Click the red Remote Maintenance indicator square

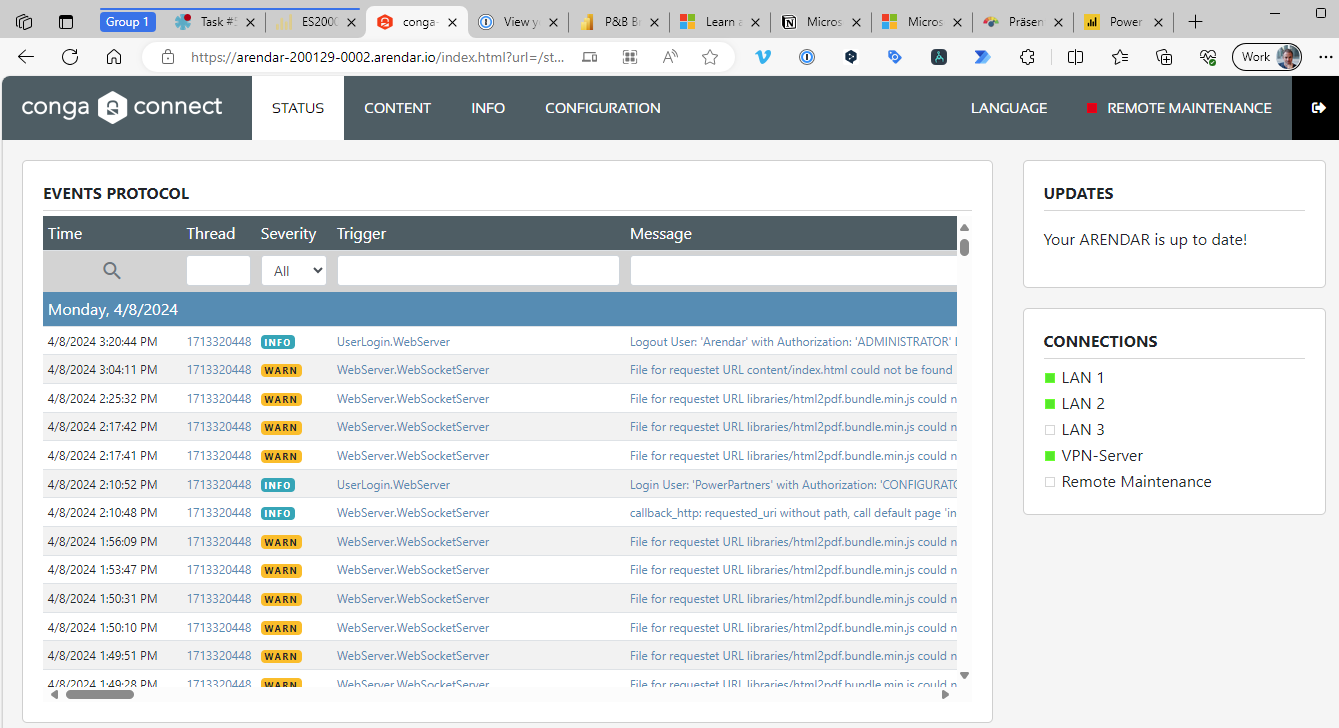(x=1092, y=108)
